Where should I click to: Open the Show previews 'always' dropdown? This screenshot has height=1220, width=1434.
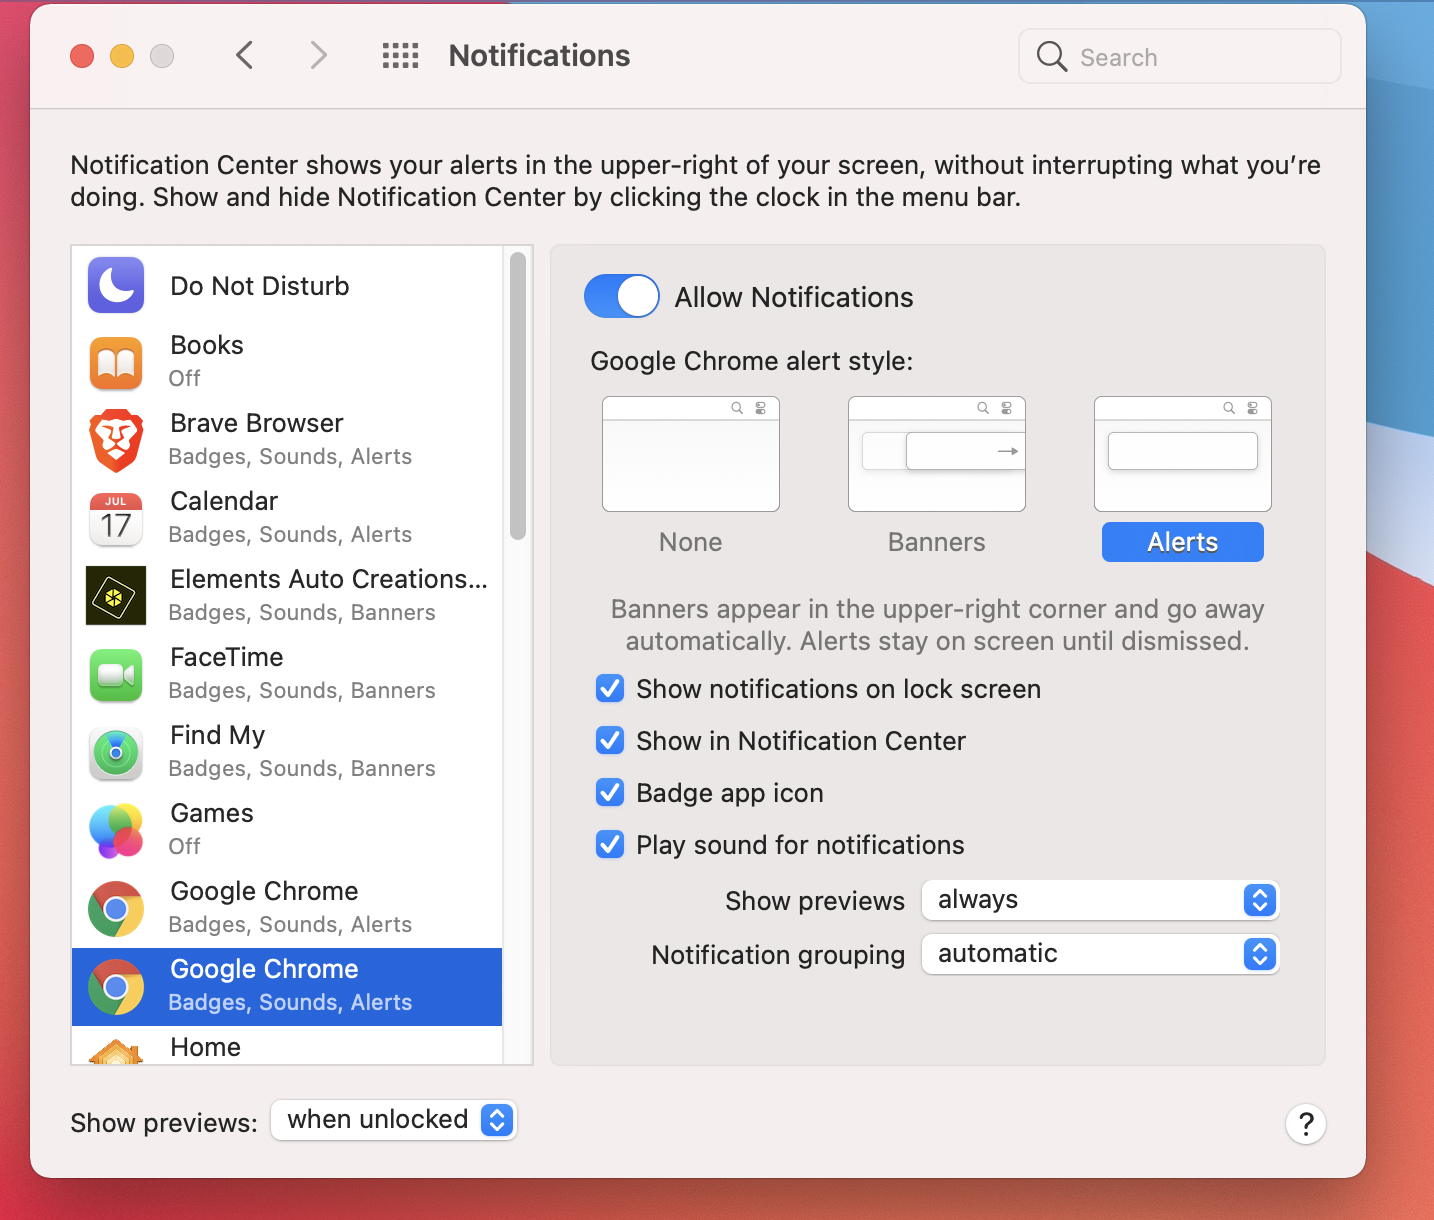(x=1100, y=900)
